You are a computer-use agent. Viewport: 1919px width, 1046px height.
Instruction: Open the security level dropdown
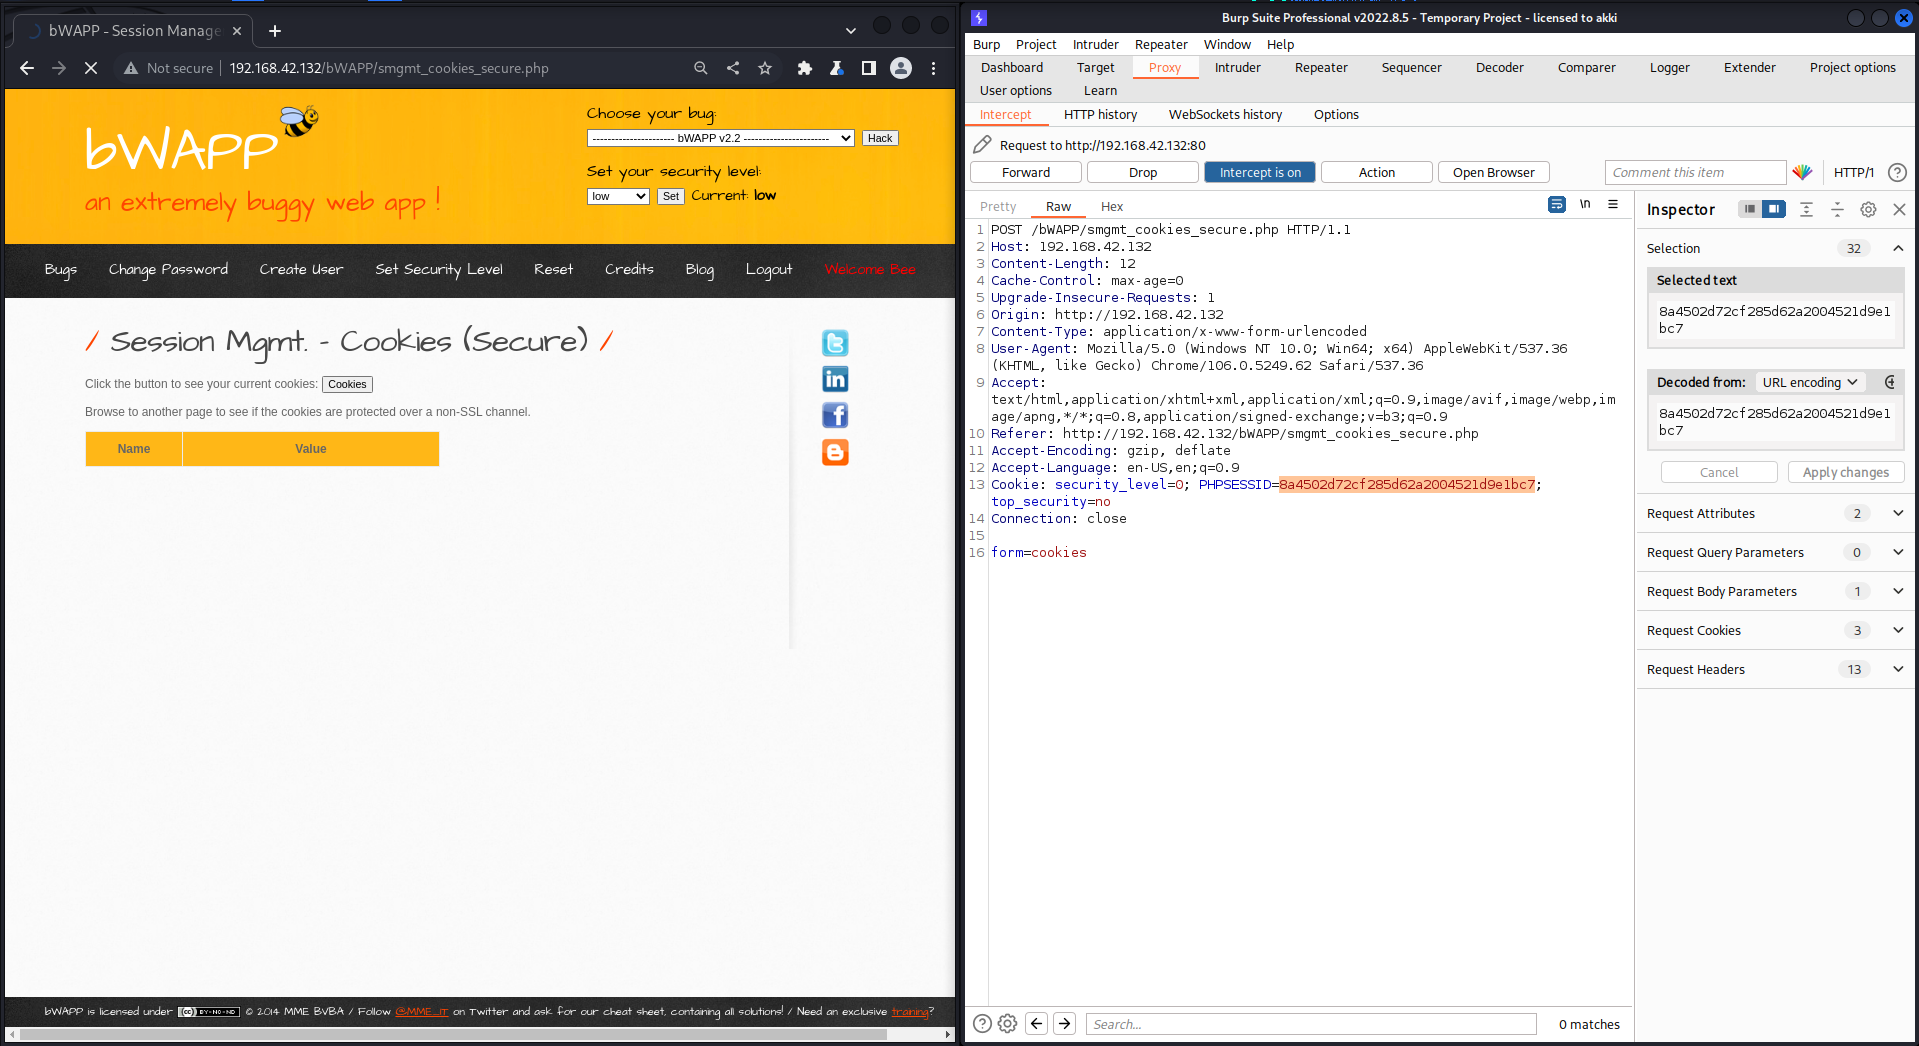click(x=618, y=196)
